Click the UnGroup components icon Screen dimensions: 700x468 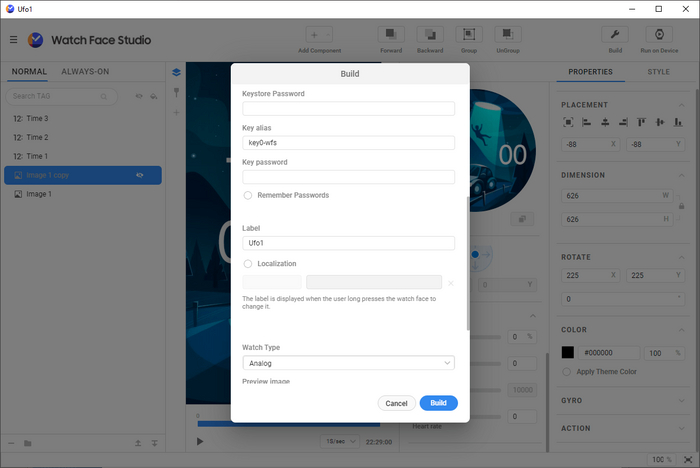[x=508, y=35]
